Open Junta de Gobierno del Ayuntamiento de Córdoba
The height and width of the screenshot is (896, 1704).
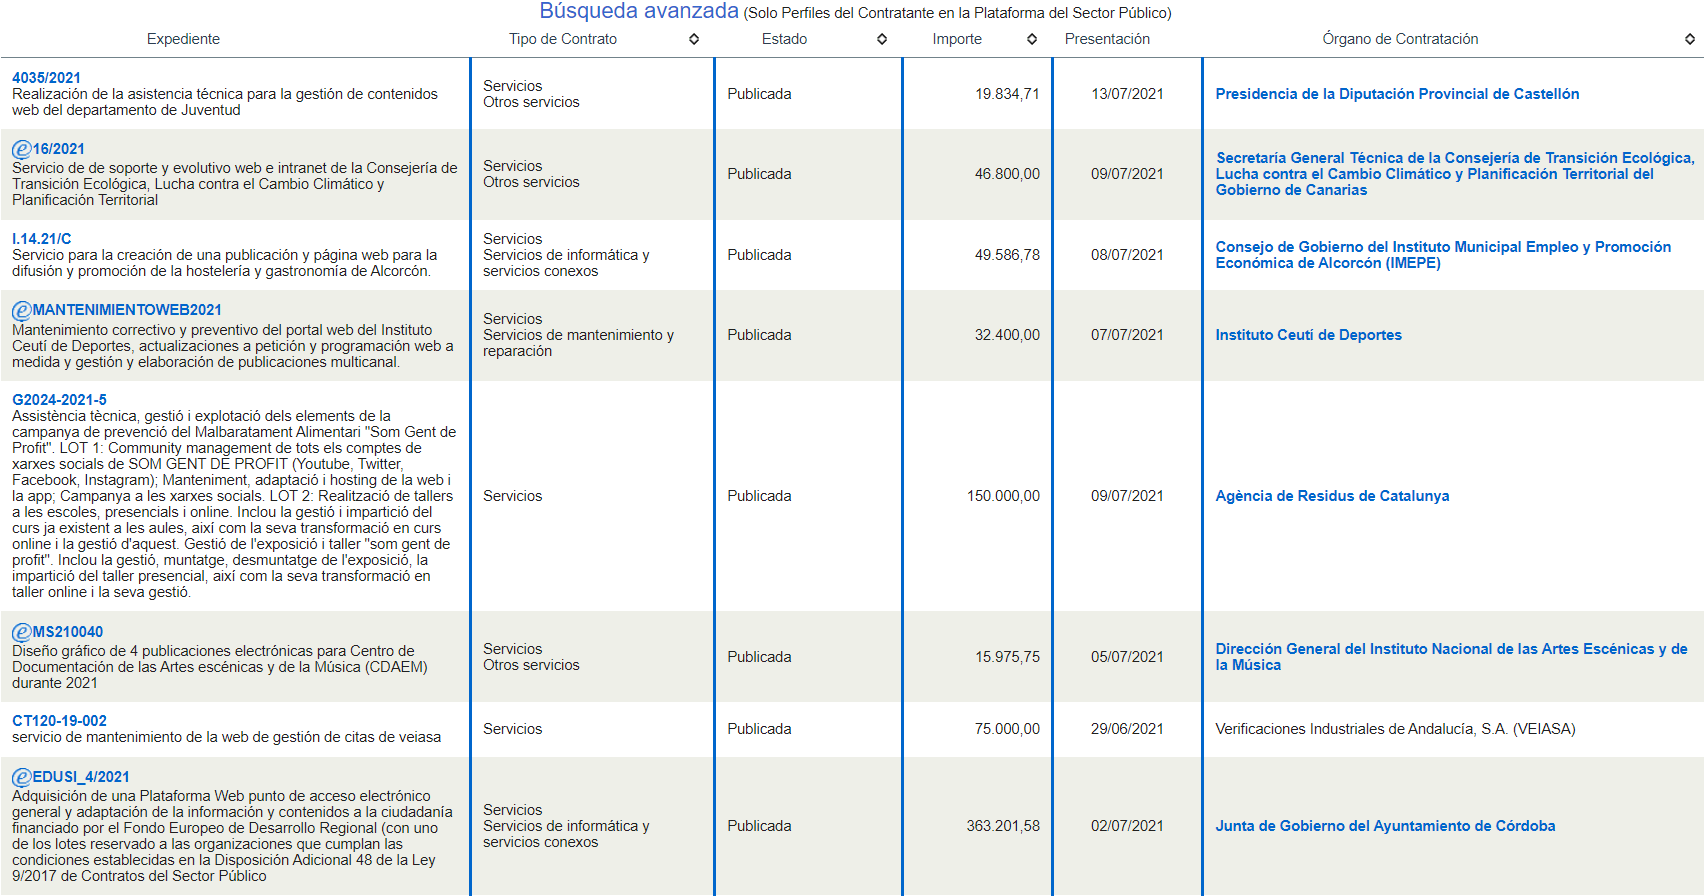click(x=1385, y=826)
